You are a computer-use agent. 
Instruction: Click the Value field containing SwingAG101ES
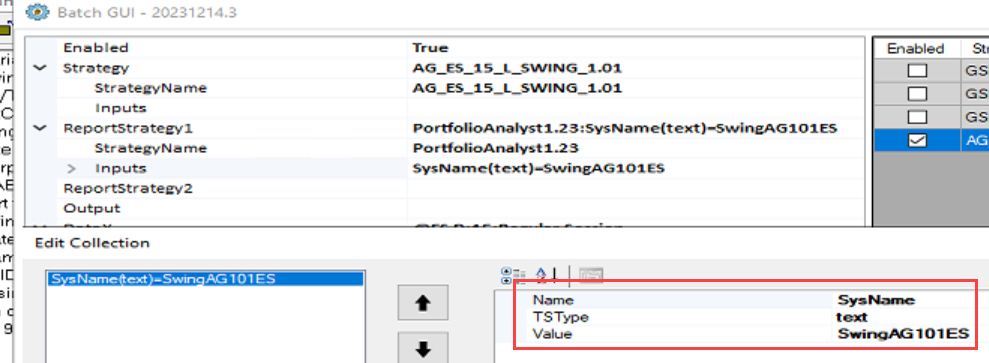coord(904,334)
